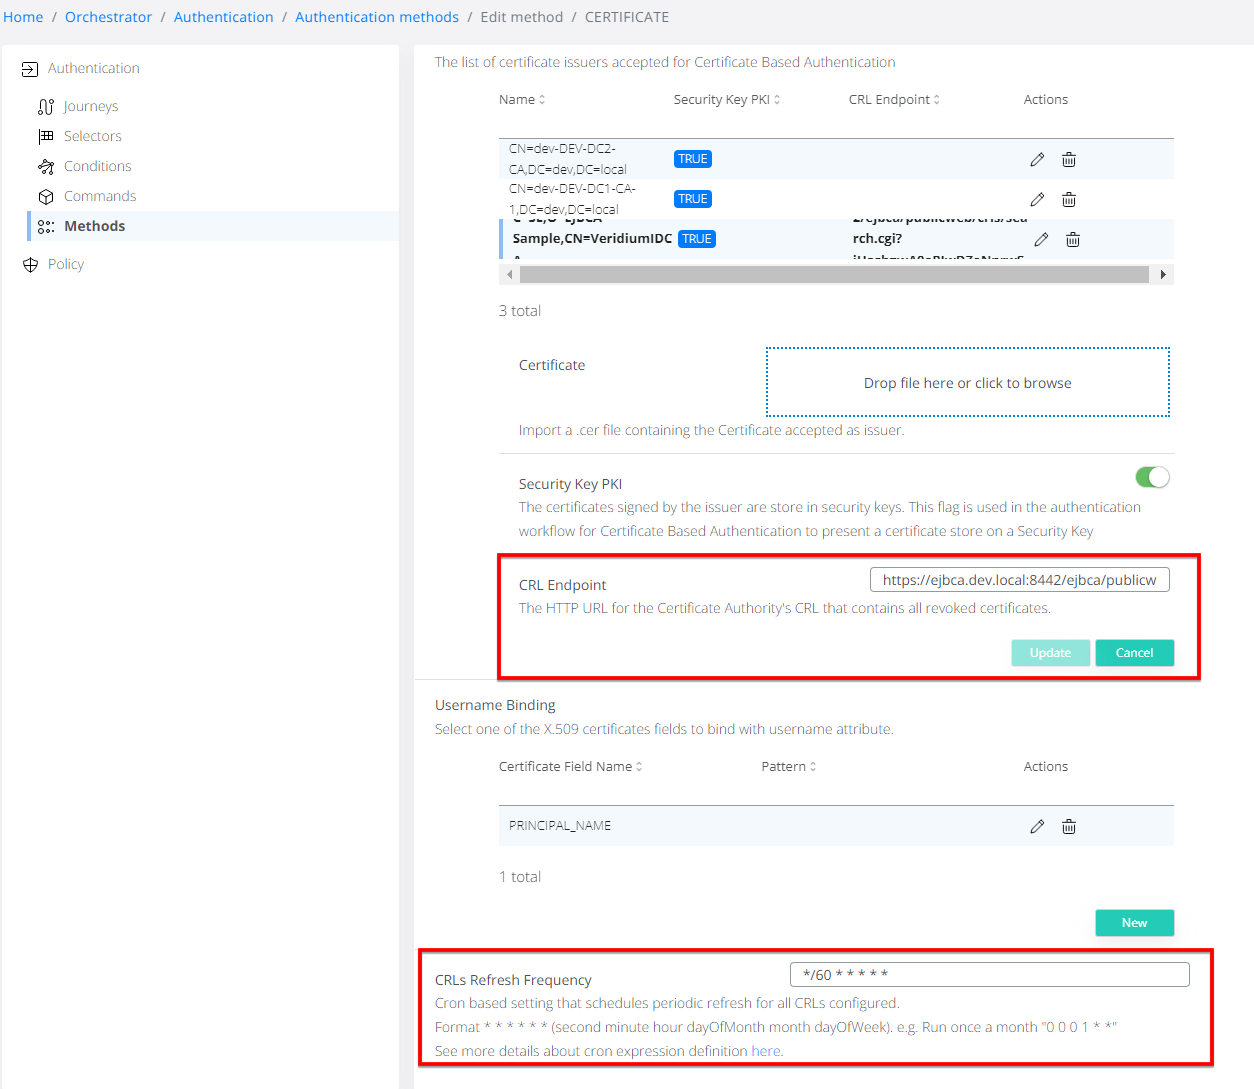Click the Cancel button
This screenshot has width=1254, height=1089.
click(1134, 653)
